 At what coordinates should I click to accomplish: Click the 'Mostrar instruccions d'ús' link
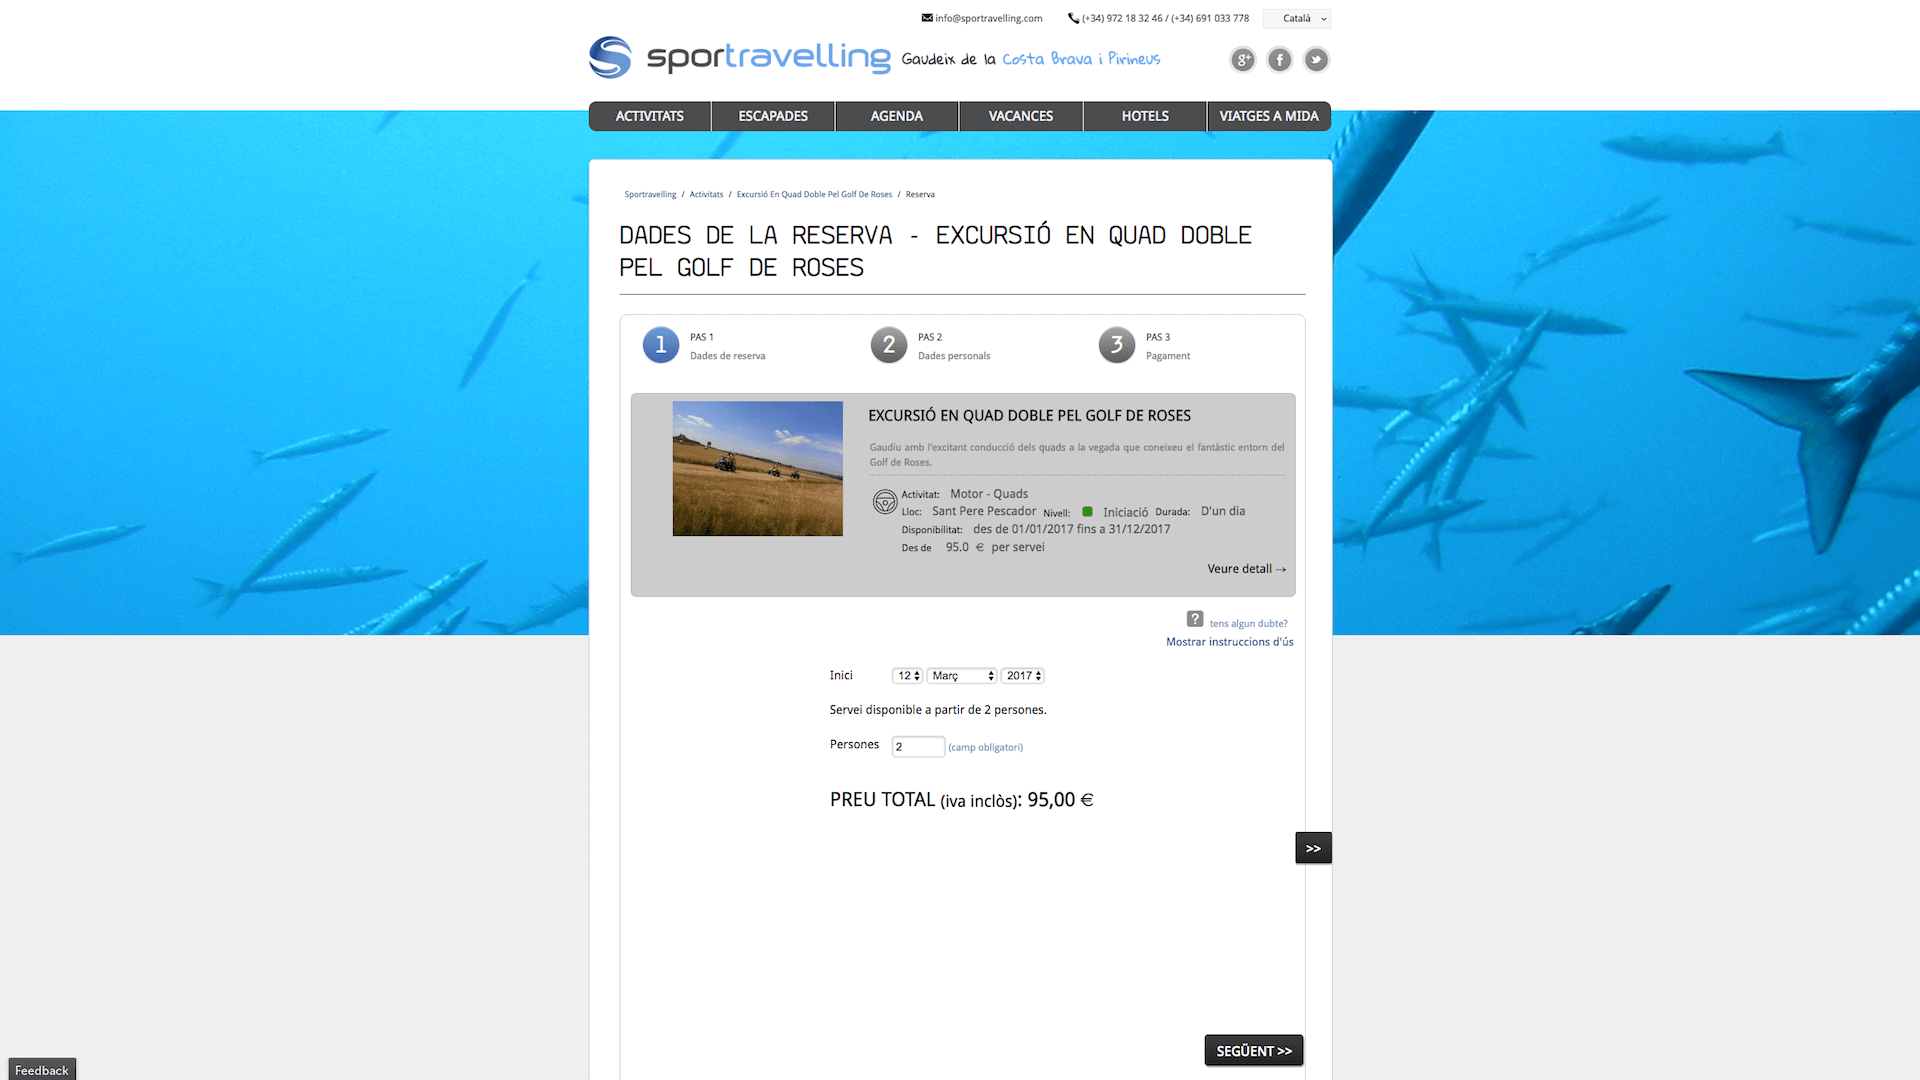click(x=1228, y=642)
